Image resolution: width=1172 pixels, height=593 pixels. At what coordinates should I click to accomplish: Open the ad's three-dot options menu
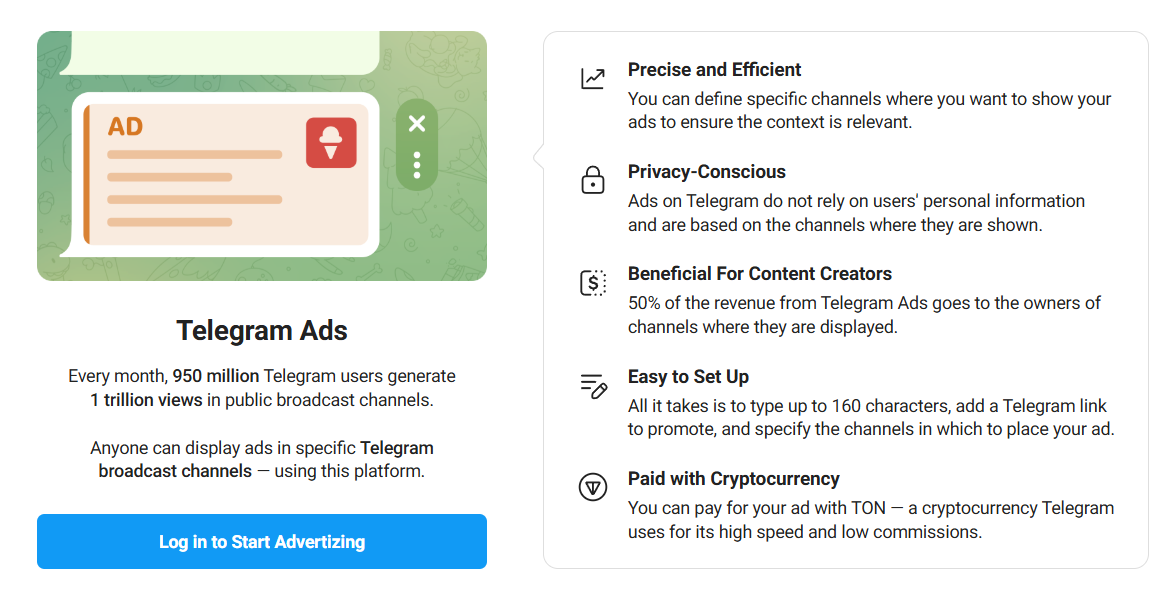tap(417, 165)
